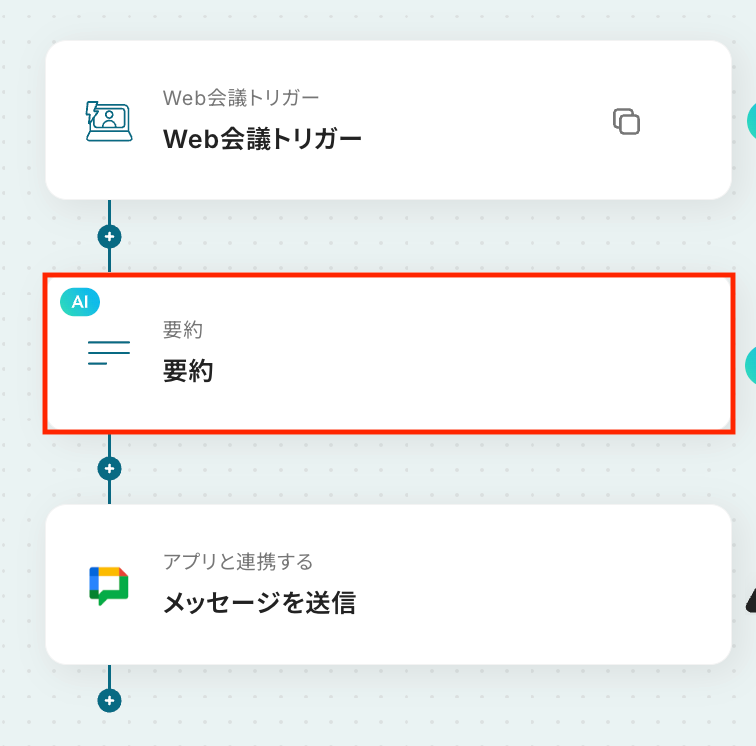Add a step after メッセージを送信 using plus
The image size is (756, 746).
pos(109,701)
